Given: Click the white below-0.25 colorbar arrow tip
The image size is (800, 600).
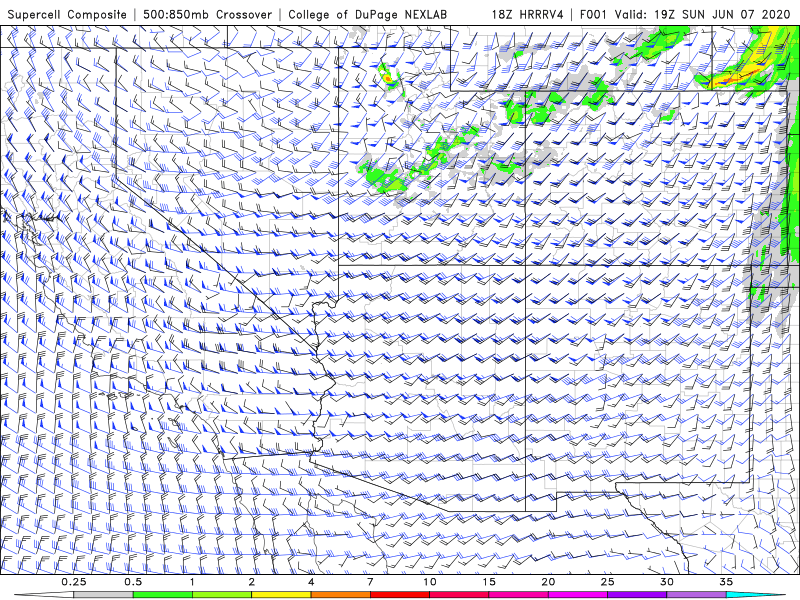Looking at the screenshot, I should pyautogui.click(x=45, y=595).
